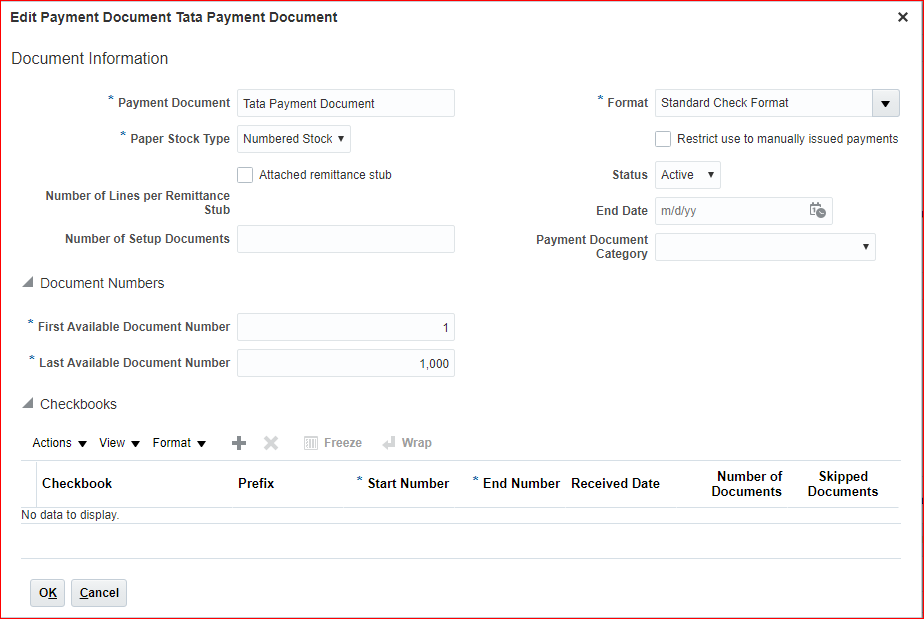
Task: Click the plus icon to add a checkbook row
Action: tap(238, 443)
